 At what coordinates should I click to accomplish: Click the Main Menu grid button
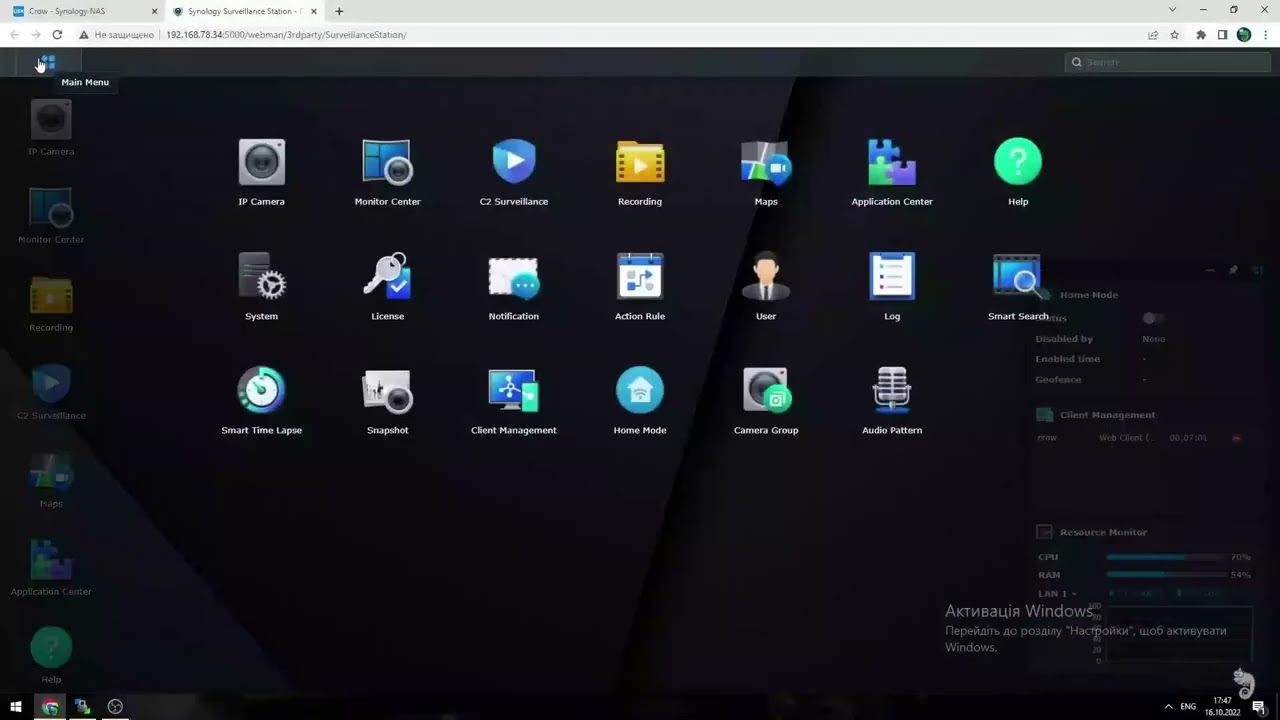[x=47, y=62]
